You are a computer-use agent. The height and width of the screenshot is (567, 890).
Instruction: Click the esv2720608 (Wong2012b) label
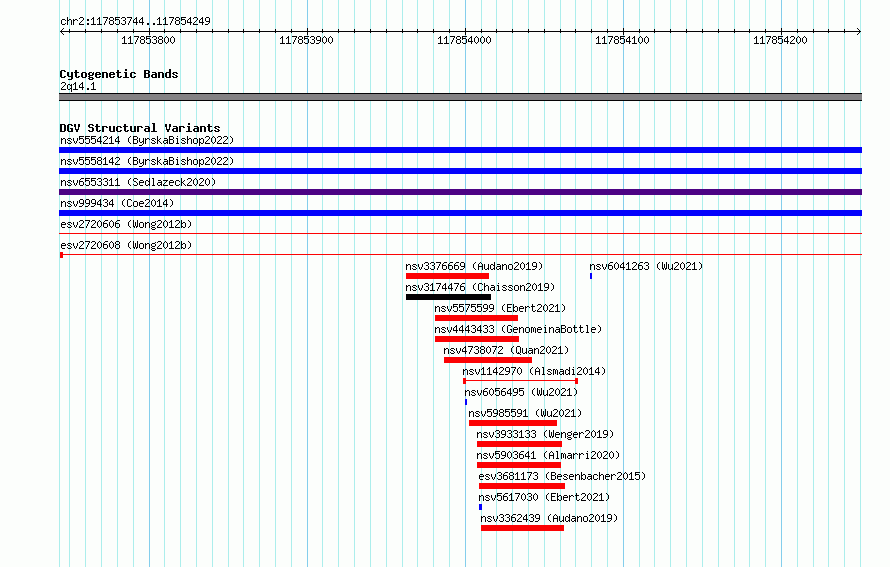tap(126, 245)
